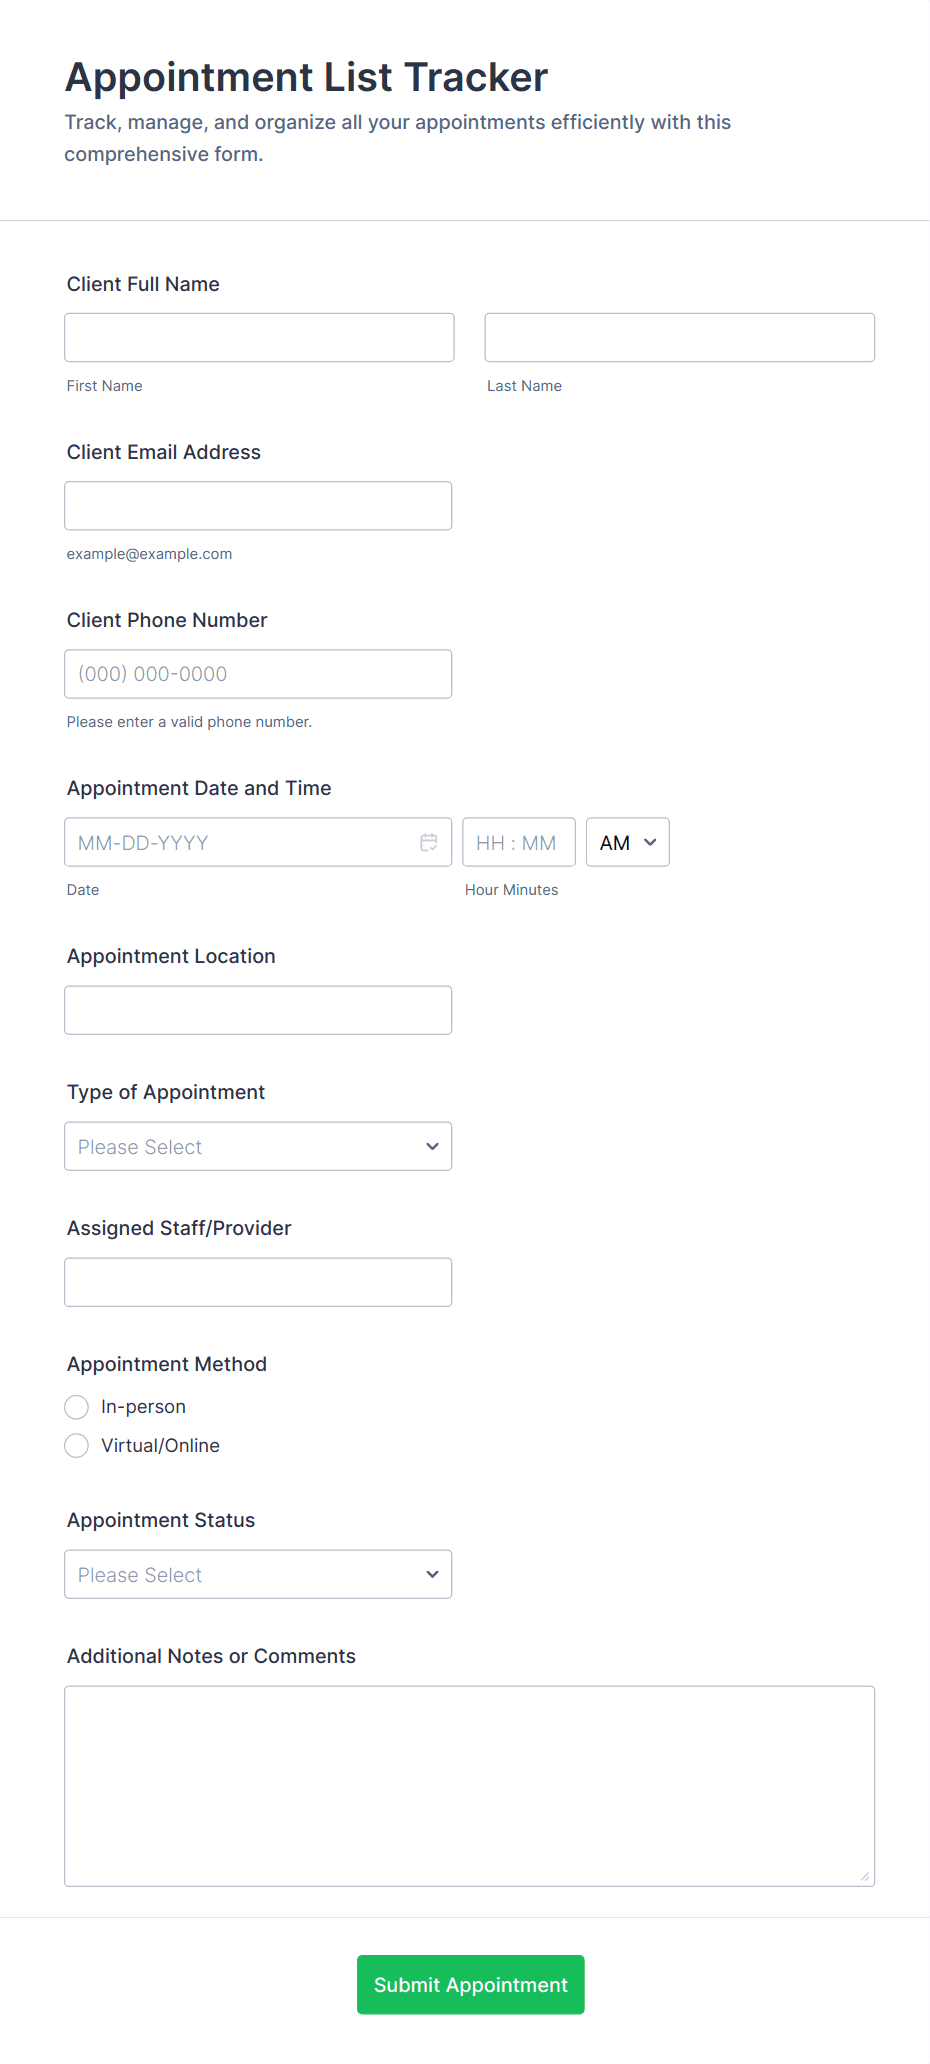
Task: Open the calendar date picker icon
Action: point(429,842)
